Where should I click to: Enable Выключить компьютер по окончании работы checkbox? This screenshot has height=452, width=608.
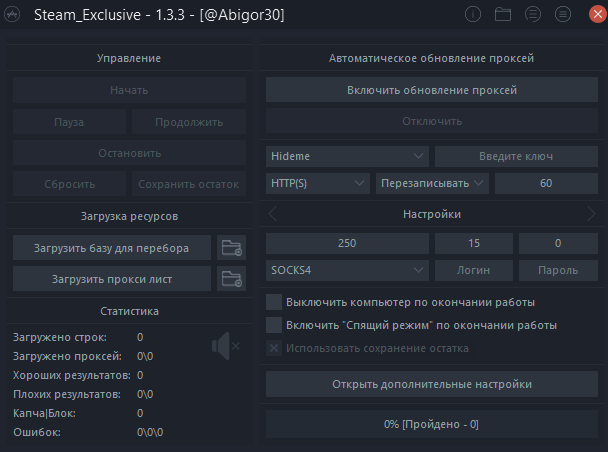tap(274, 302)
